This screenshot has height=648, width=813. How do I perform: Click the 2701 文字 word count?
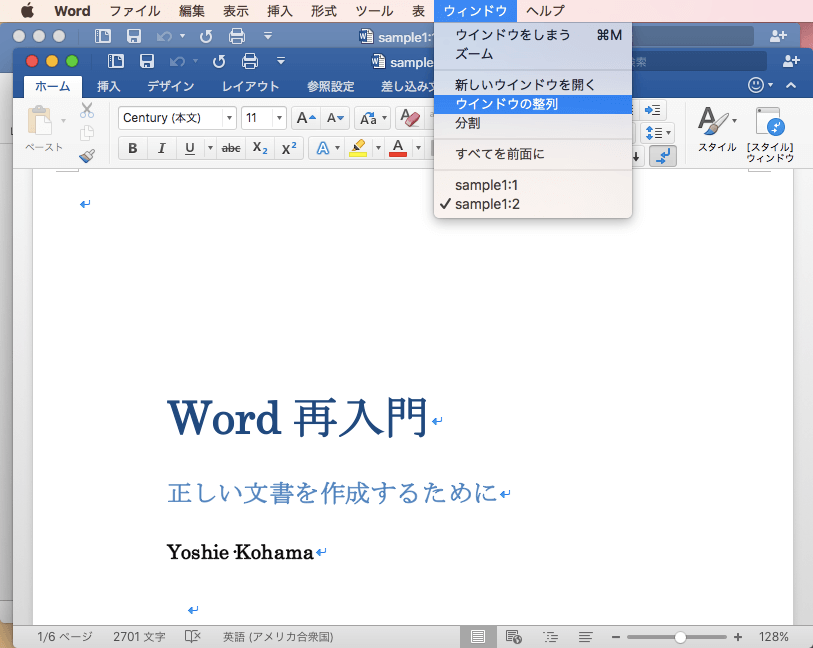139,637
